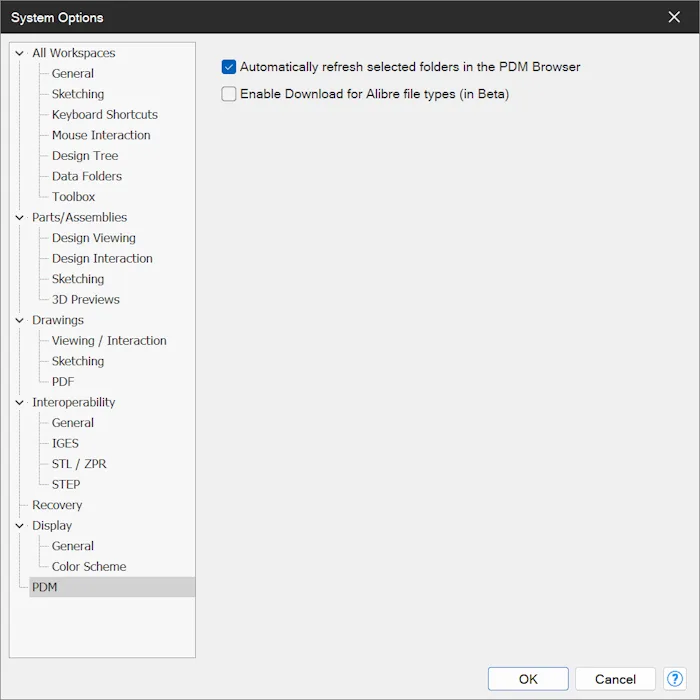Confirm settings with the OK button
Screen dimensions: 700x700
528,679
